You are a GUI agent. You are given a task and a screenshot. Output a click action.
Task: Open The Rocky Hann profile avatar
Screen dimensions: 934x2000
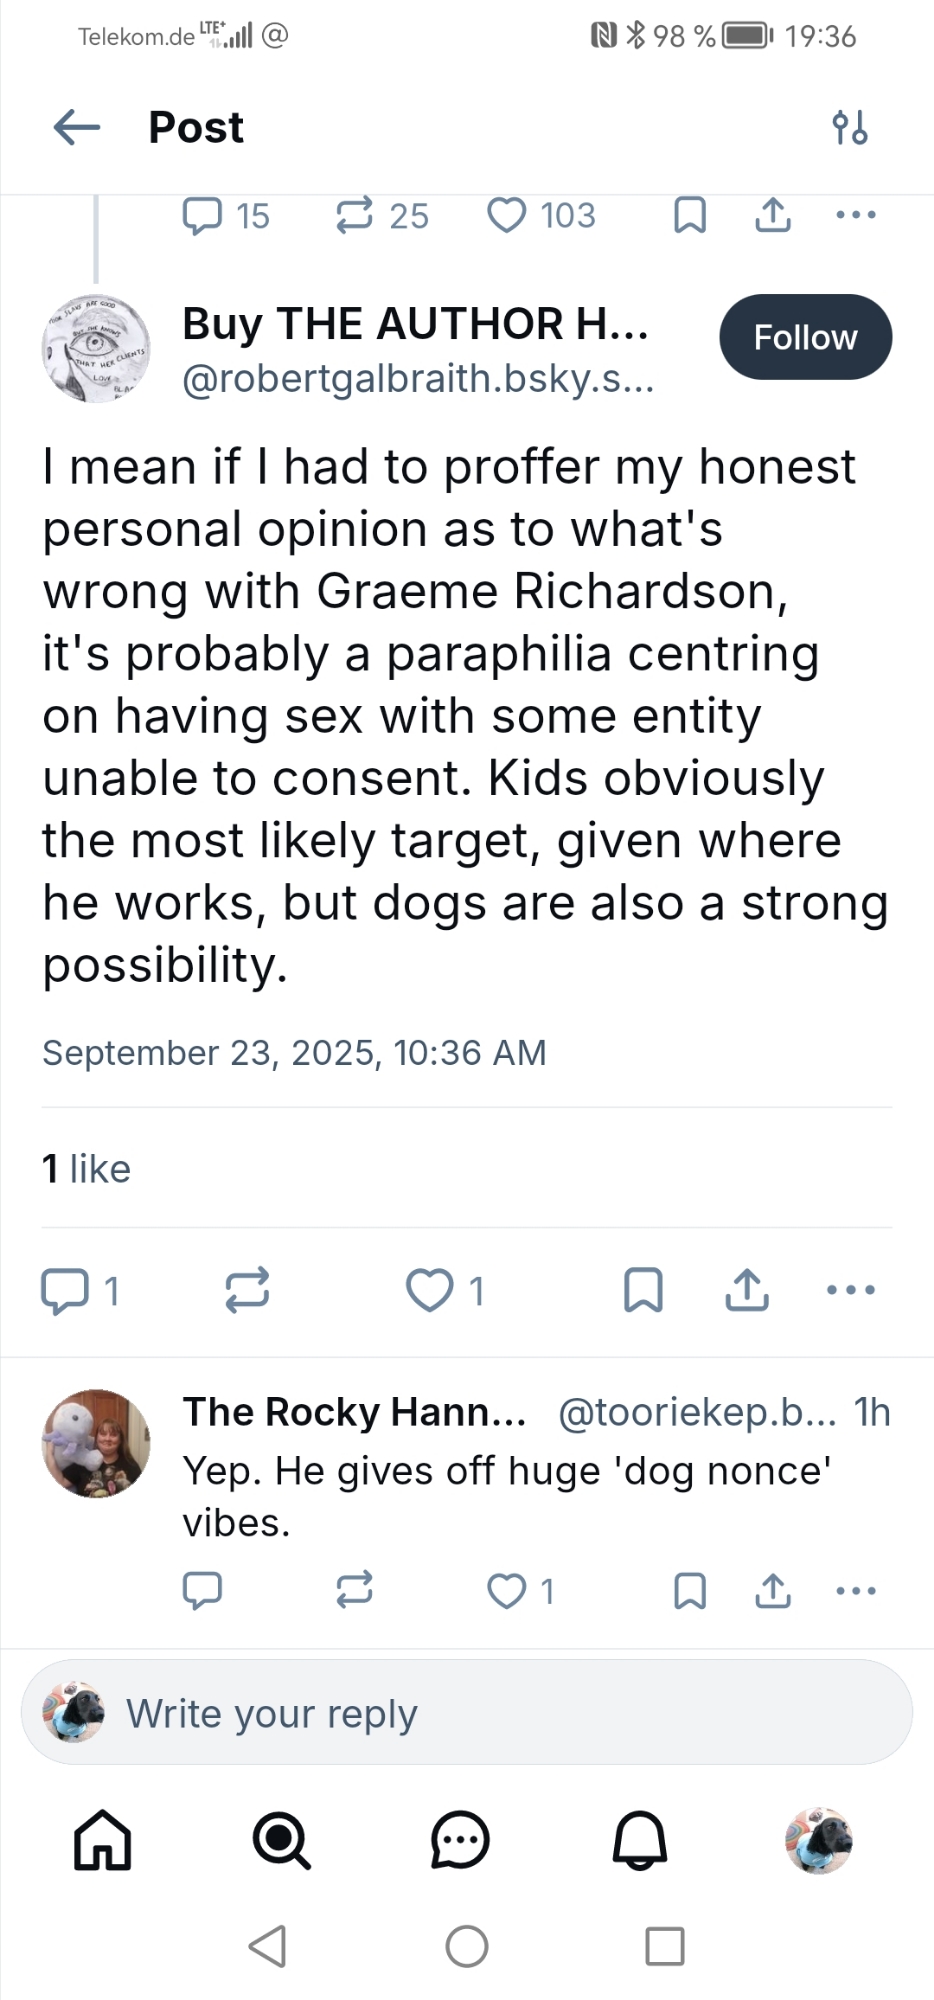96,1443
